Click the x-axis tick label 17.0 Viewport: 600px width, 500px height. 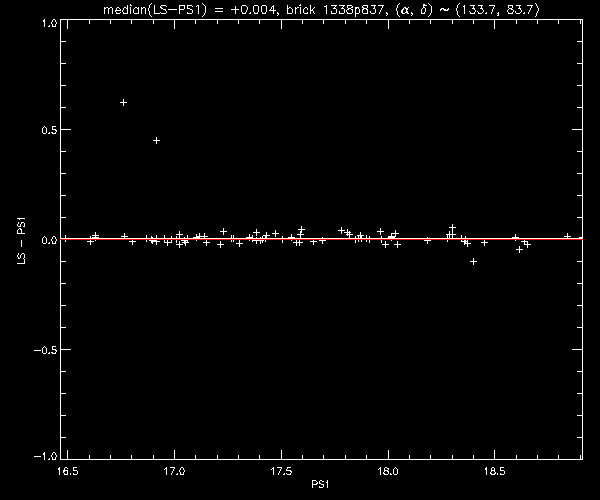click(174, 471)
